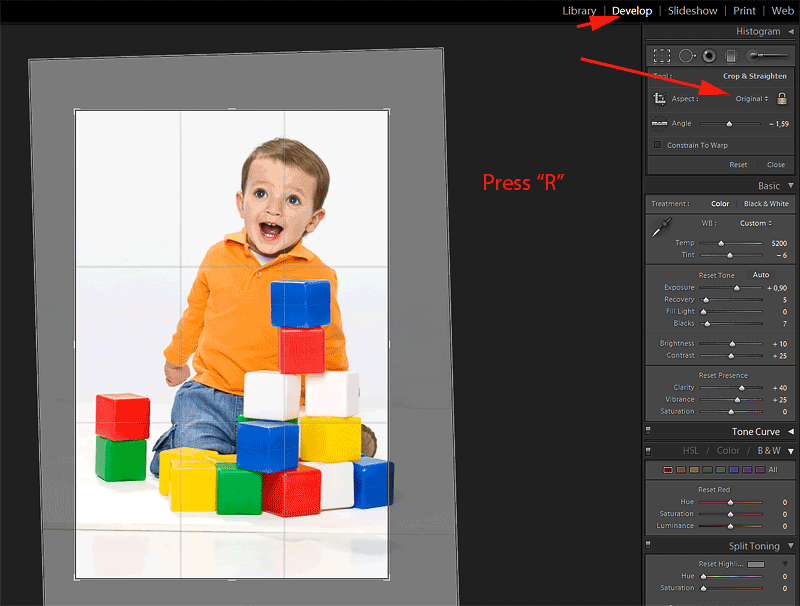800x606 pixels.
Task: Select the White Balance eyedropper
Action: point(660,228)
